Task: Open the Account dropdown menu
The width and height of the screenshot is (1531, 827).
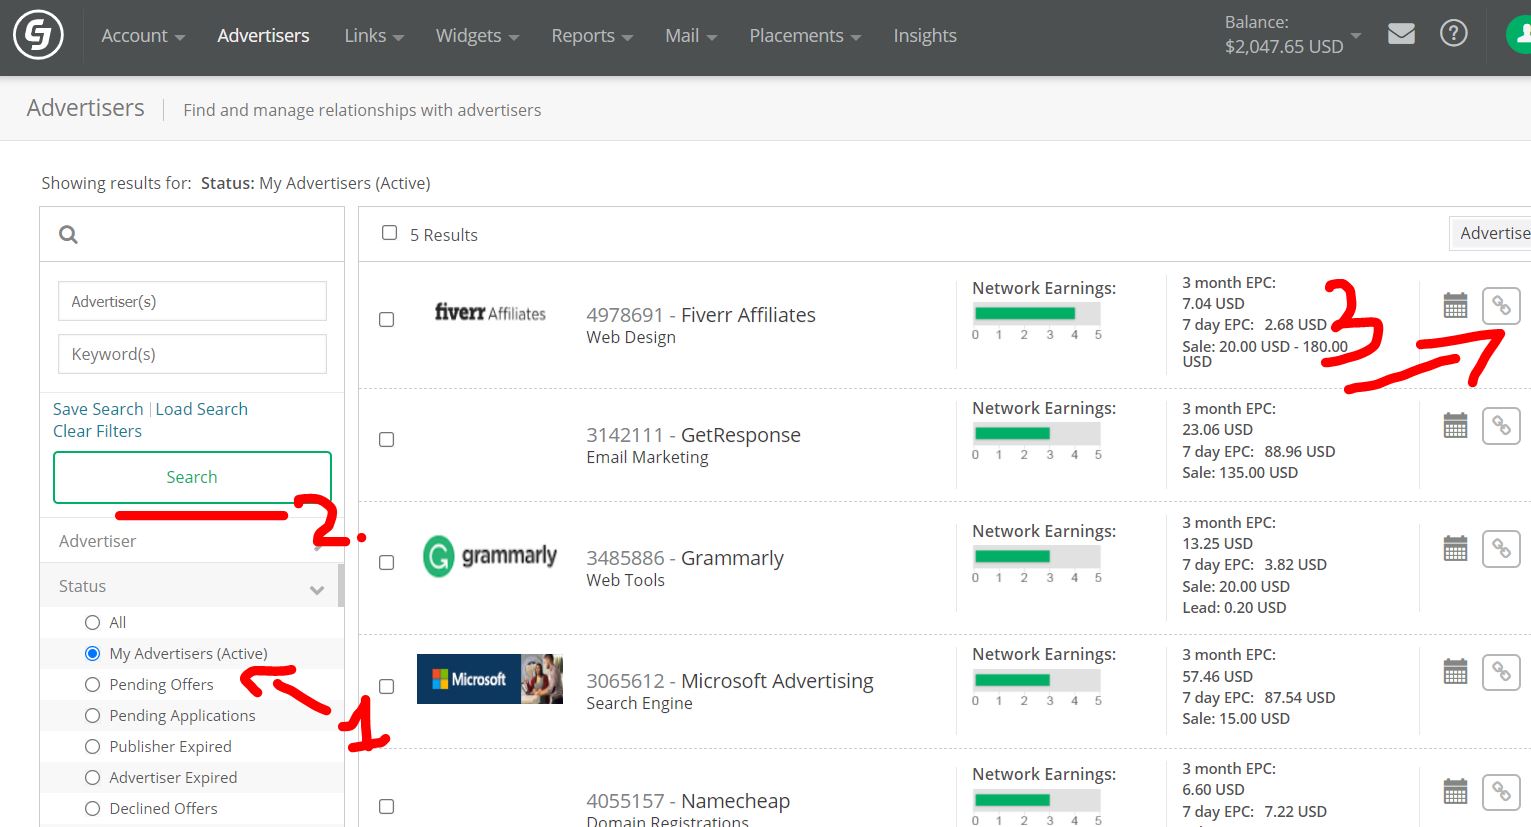Action: 143,36
